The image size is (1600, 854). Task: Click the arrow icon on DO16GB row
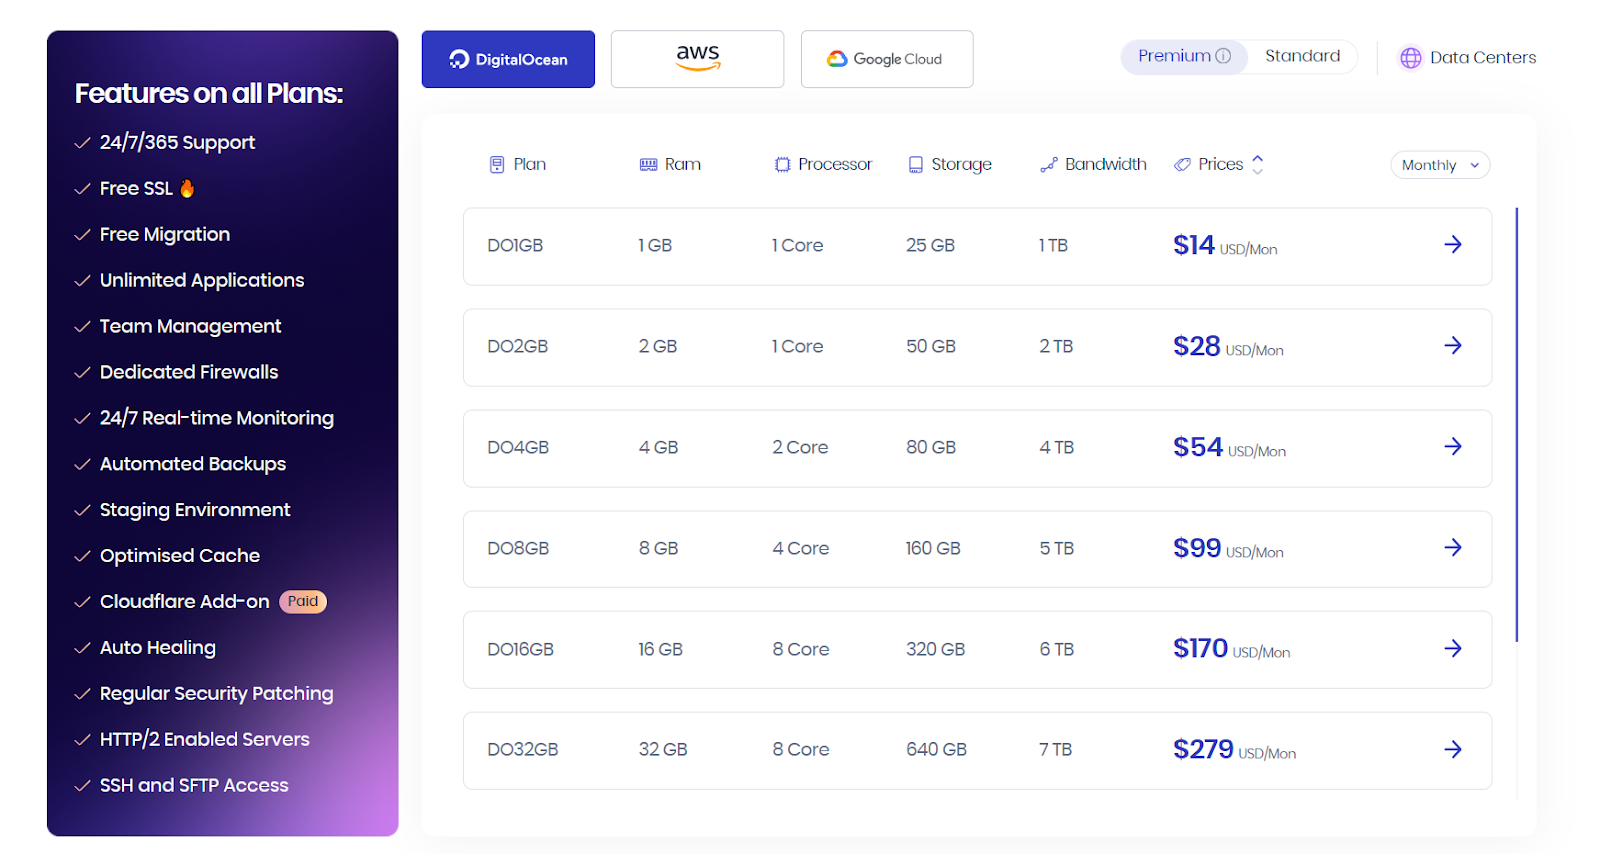tap(1453, 649)
